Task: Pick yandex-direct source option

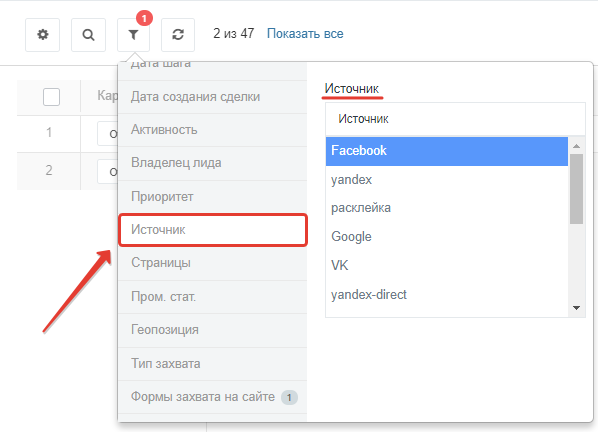Action: [x=447, y=295]
